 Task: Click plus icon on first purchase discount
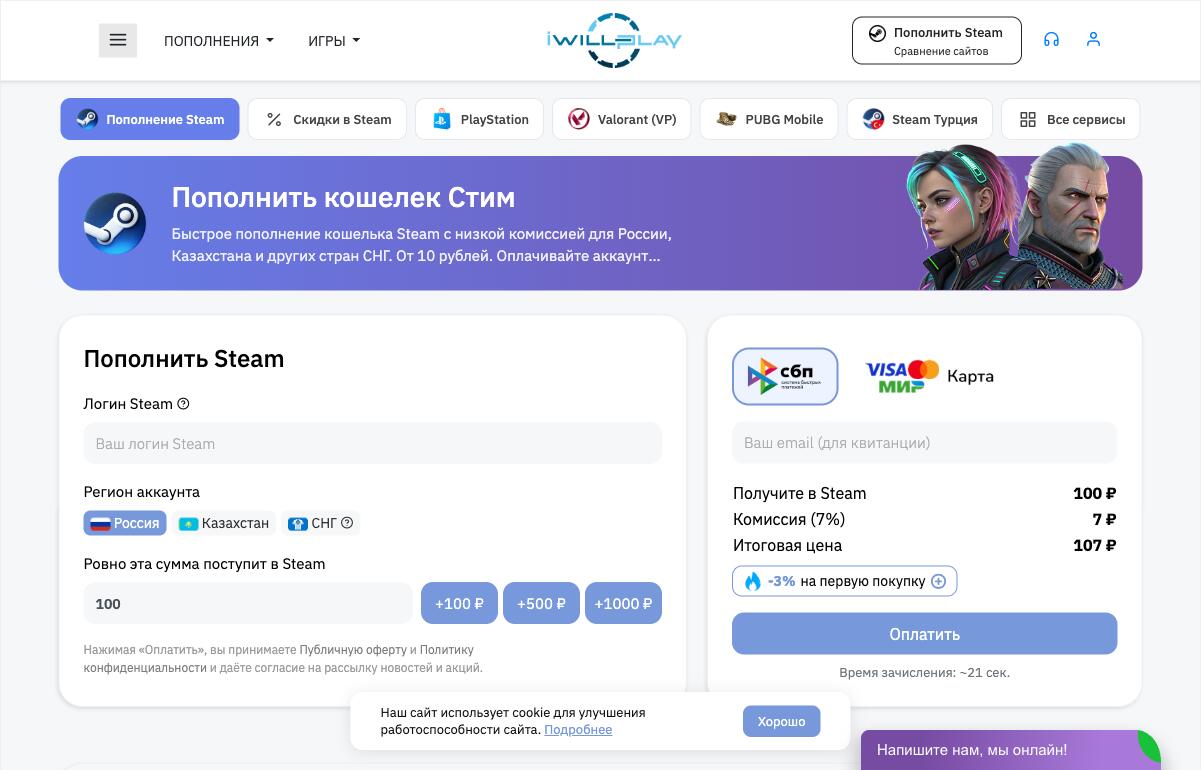click(938, 581)
